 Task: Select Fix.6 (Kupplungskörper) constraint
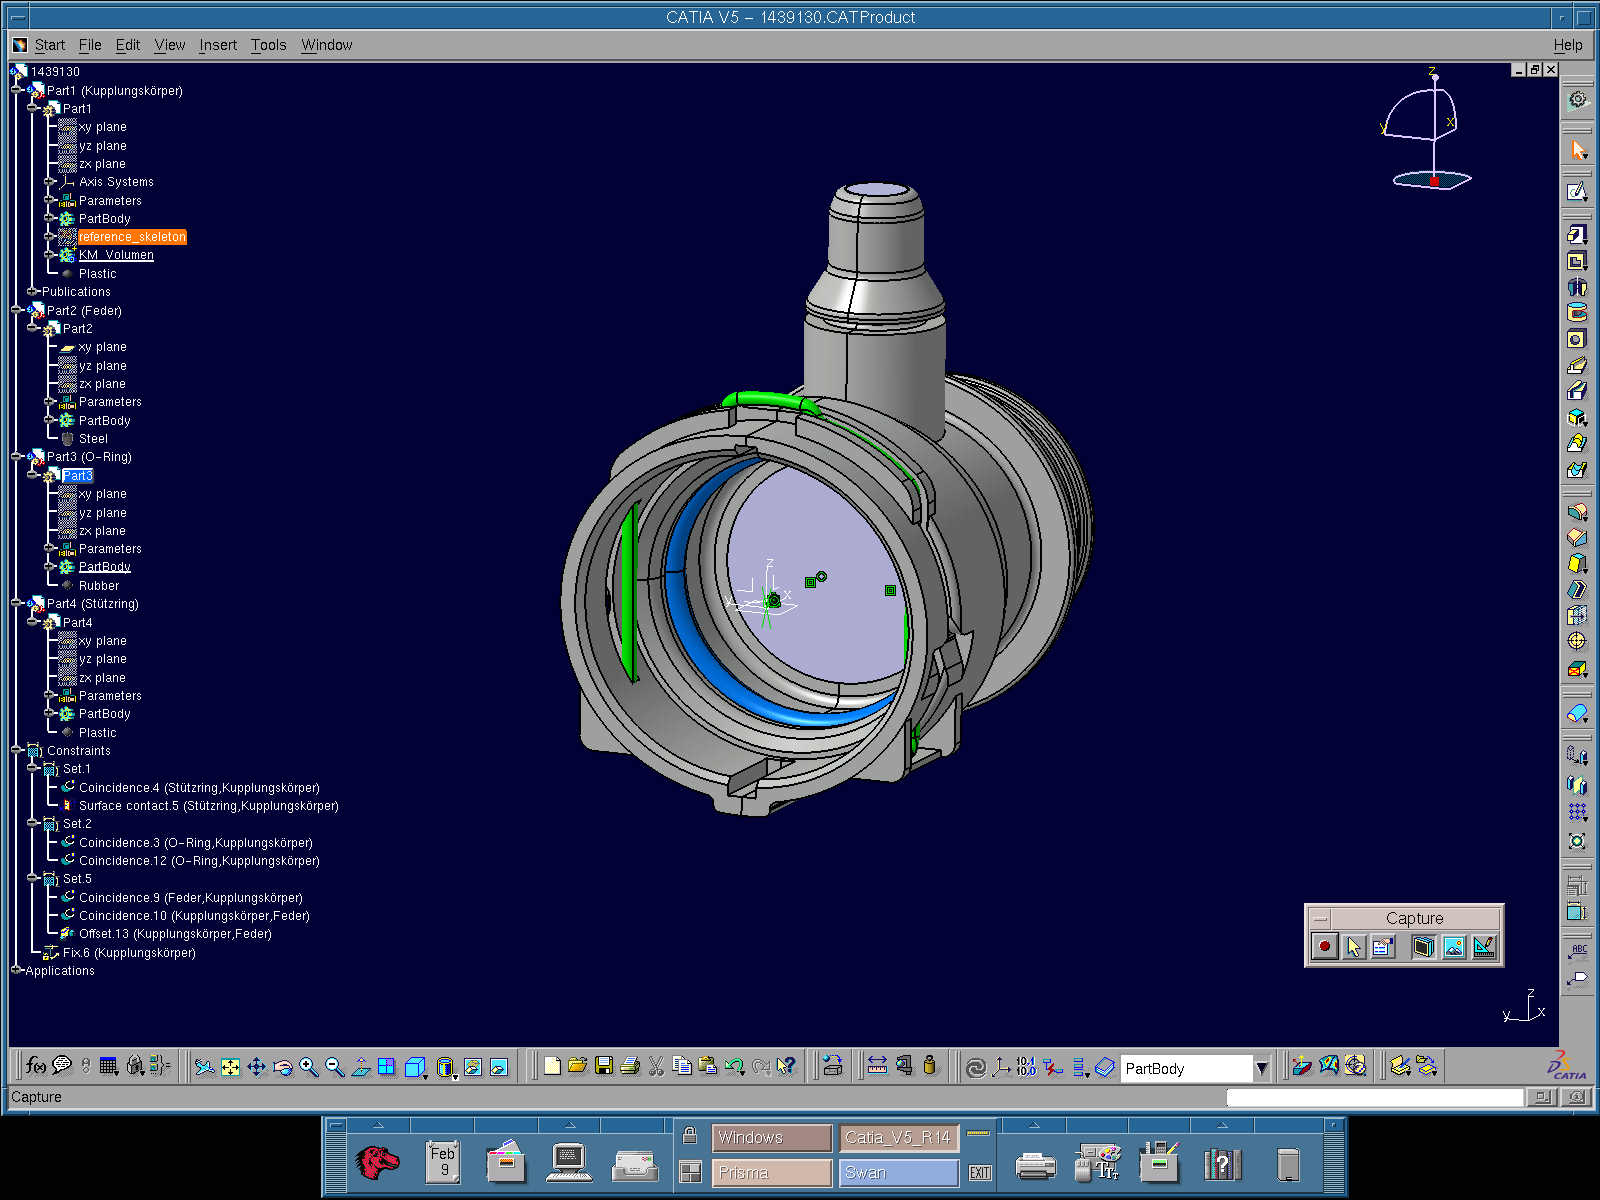[x=129, y=953]
